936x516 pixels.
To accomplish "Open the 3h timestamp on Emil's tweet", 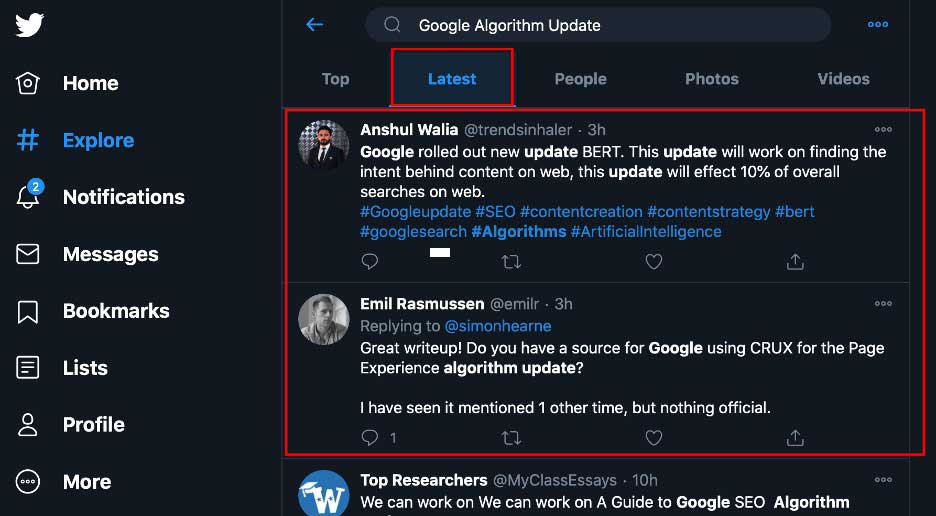I will point(563,303).
